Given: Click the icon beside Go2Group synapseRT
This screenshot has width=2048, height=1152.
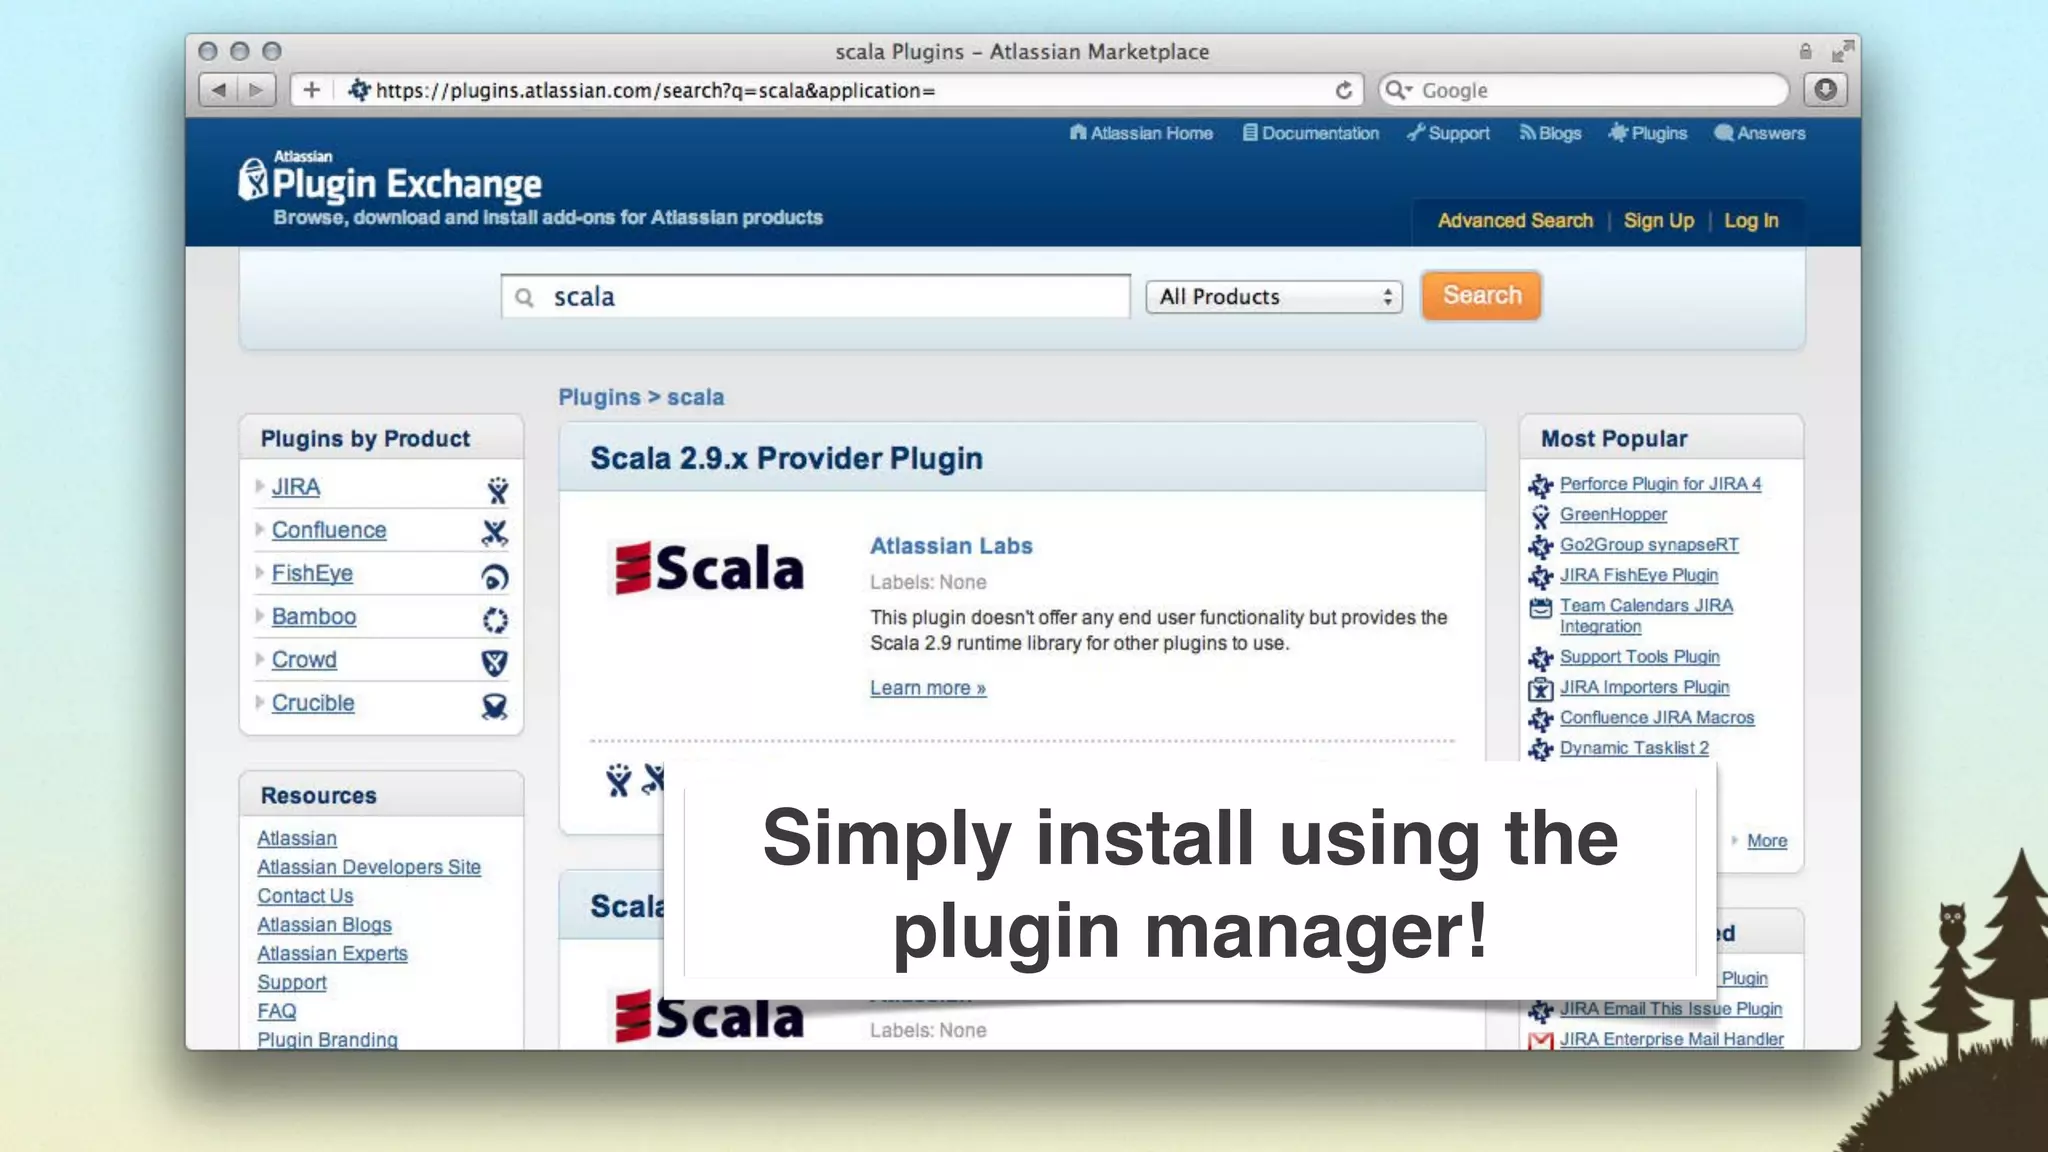Looking at the screenshot, I should coord(1540,546).
